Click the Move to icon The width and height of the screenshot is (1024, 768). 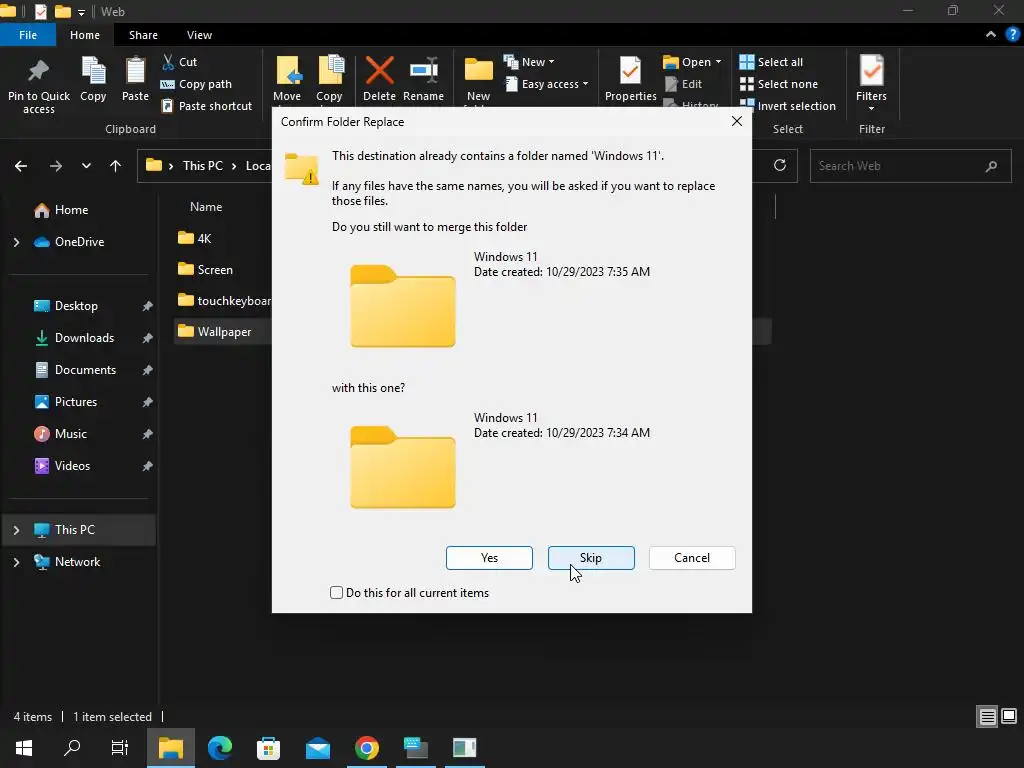pos(289,70)
